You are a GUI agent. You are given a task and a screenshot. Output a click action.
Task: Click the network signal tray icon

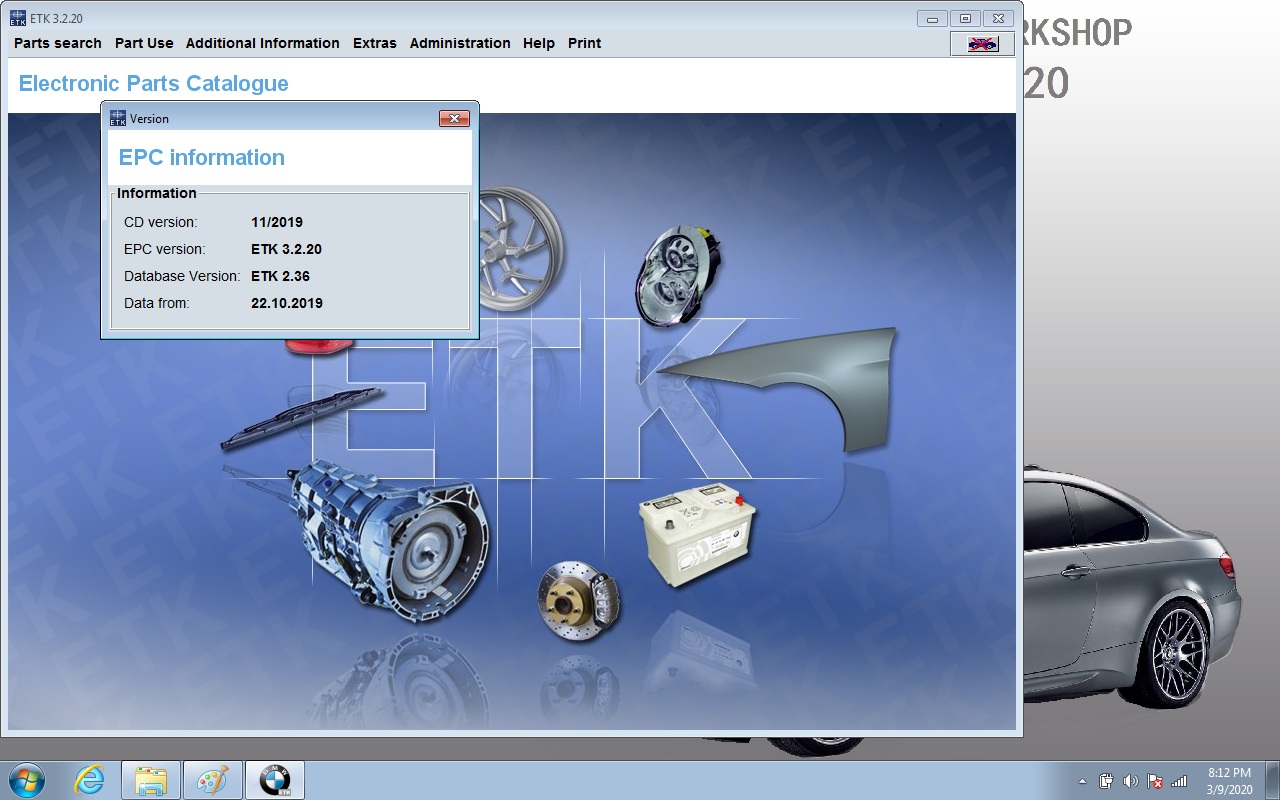point(1179,781)
